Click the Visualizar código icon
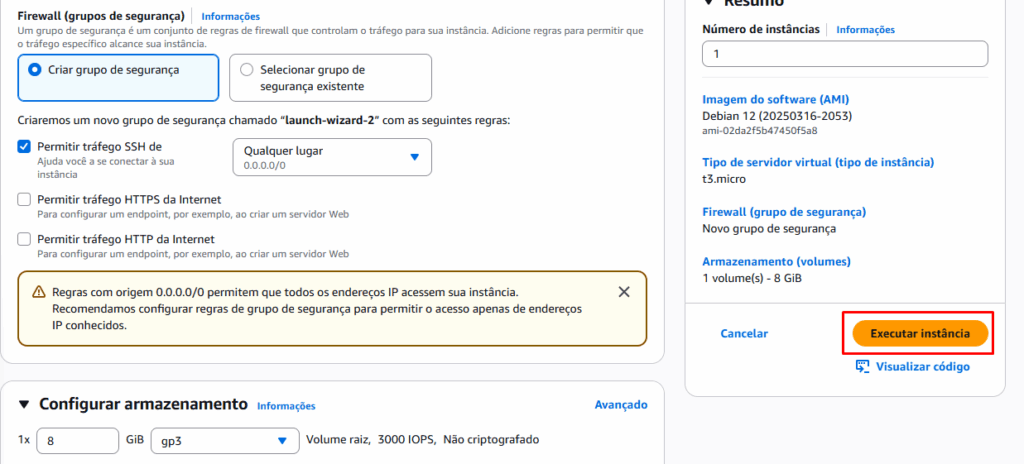The width and height of the screenshot is (1024, 464). [863, 367]
